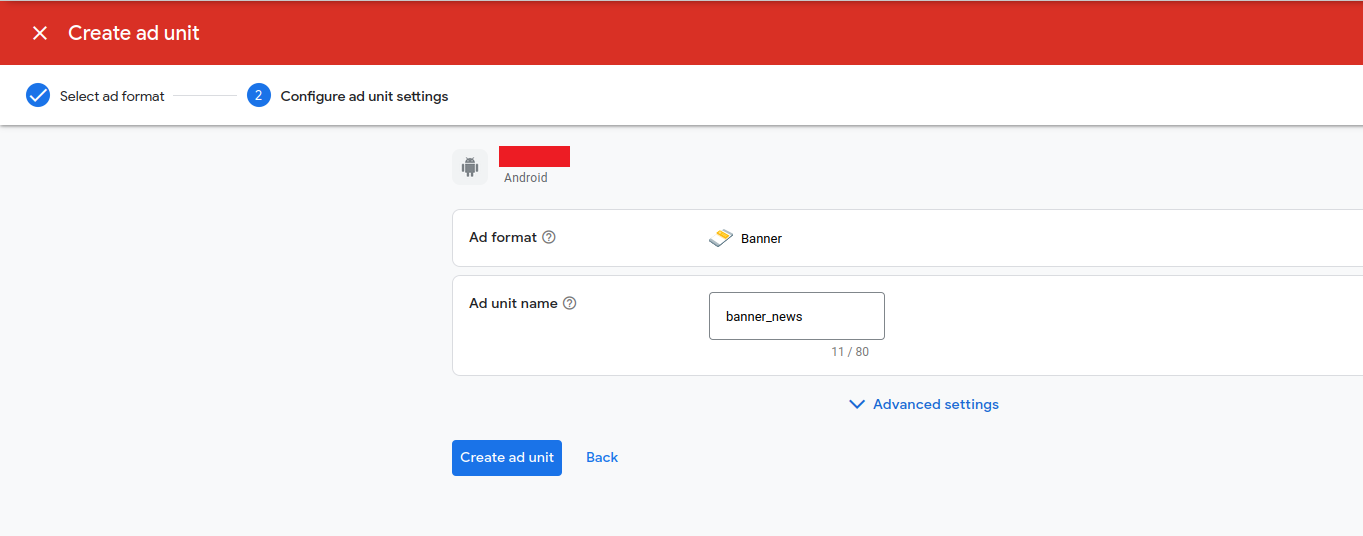The width and height of the screenshot is (1363, 536).
Task: Click the Advanced settings text link
Action: [x=935, y=405]
